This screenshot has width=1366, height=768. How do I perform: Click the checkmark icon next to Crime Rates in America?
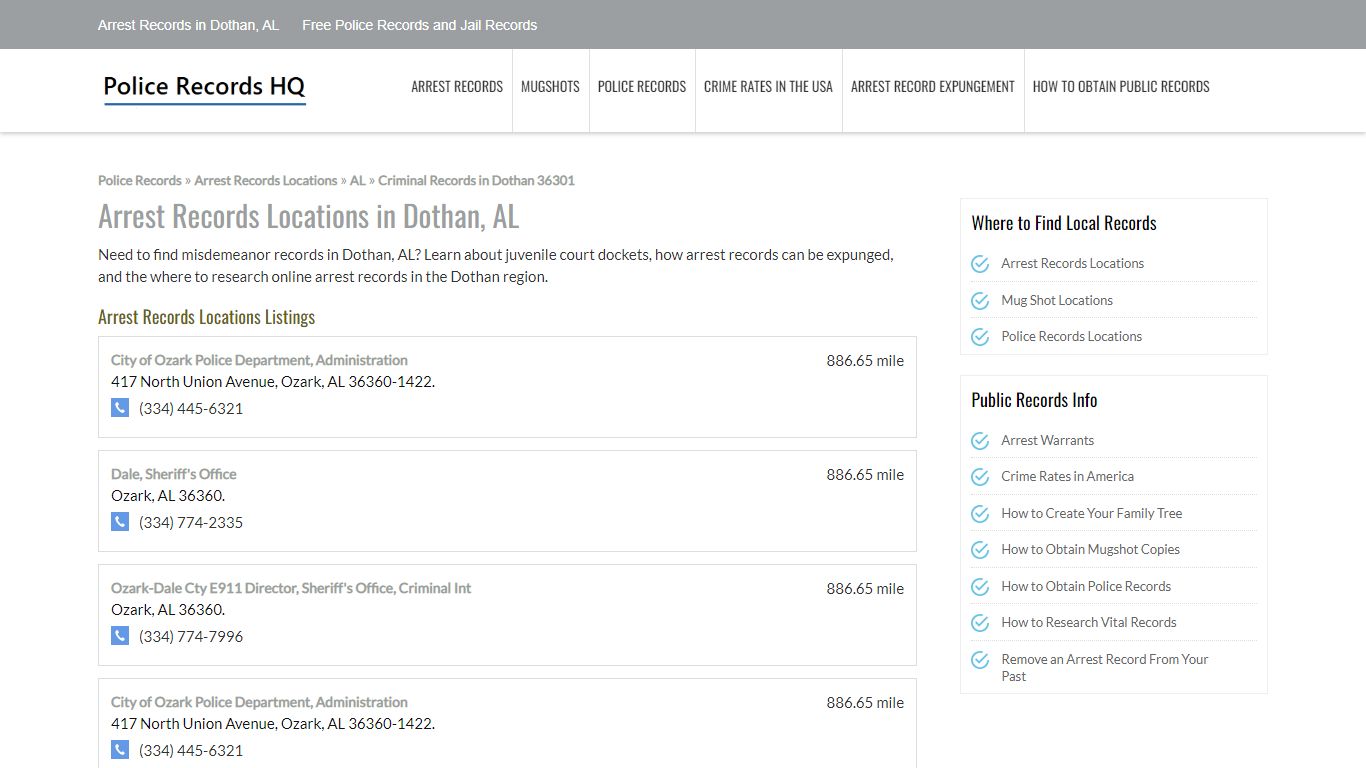coord(980,477)
